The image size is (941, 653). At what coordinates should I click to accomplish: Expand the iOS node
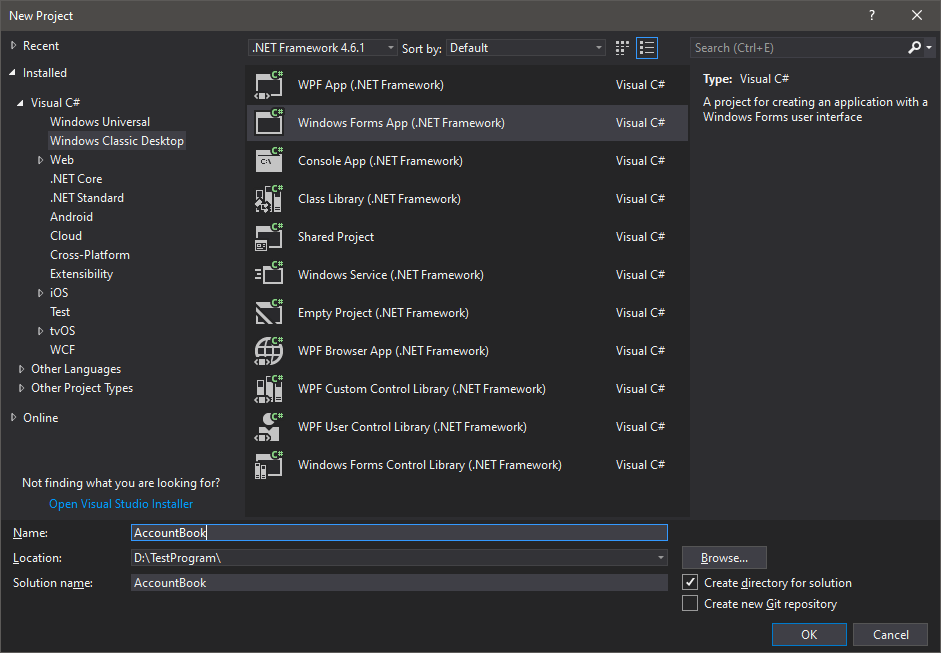tap(40, 293)
